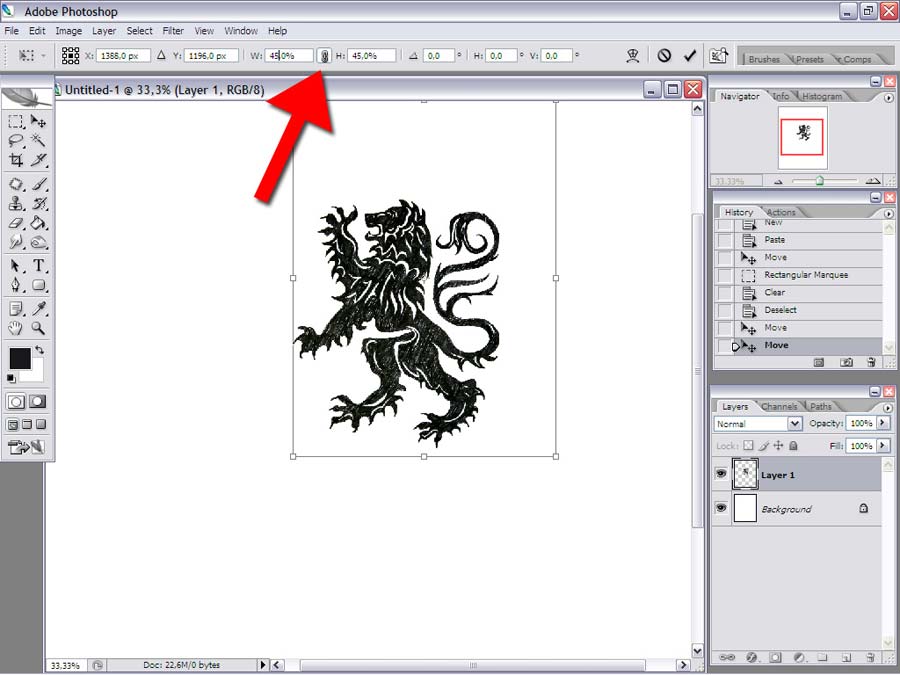The image size is (900, 675).
Task: Select the Eyedropper tool
Action: 38,309
